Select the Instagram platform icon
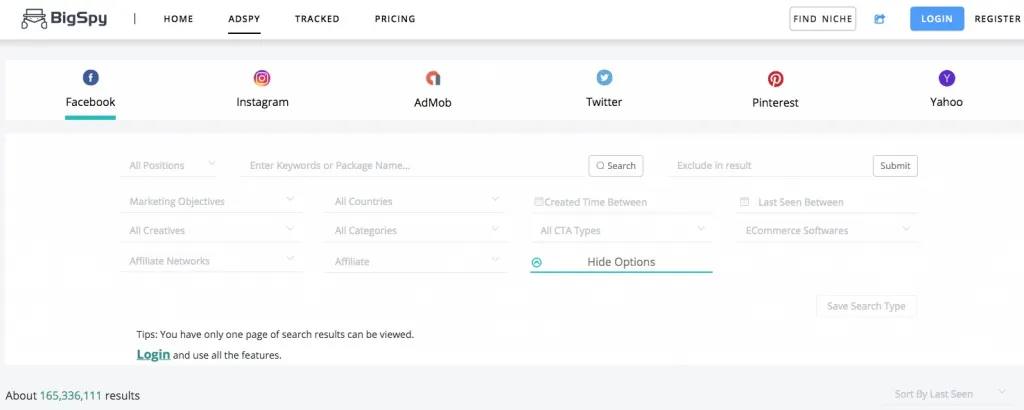1024x410 pixels. click(262, 78)
